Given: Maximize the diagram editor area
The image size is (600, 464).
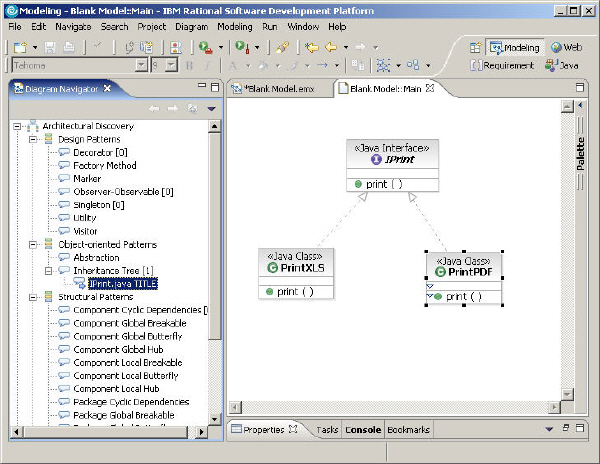Looking at the screenshot, I should pos(580,88).
